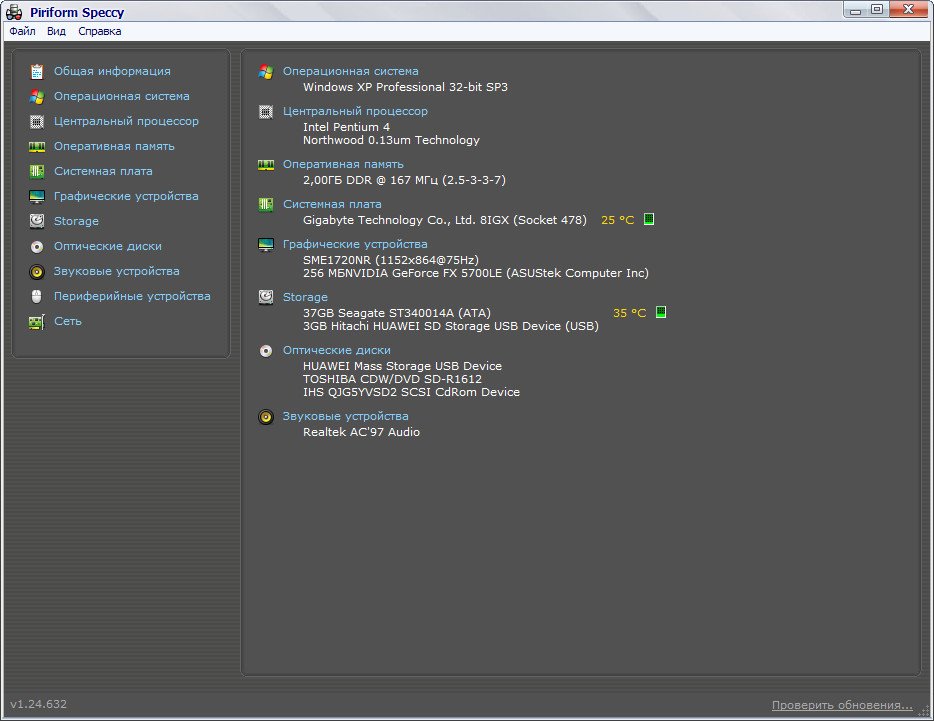Open Оперативная память heading in summary
Viewport: 934px width, 721px height.
[x=343, y=164]
